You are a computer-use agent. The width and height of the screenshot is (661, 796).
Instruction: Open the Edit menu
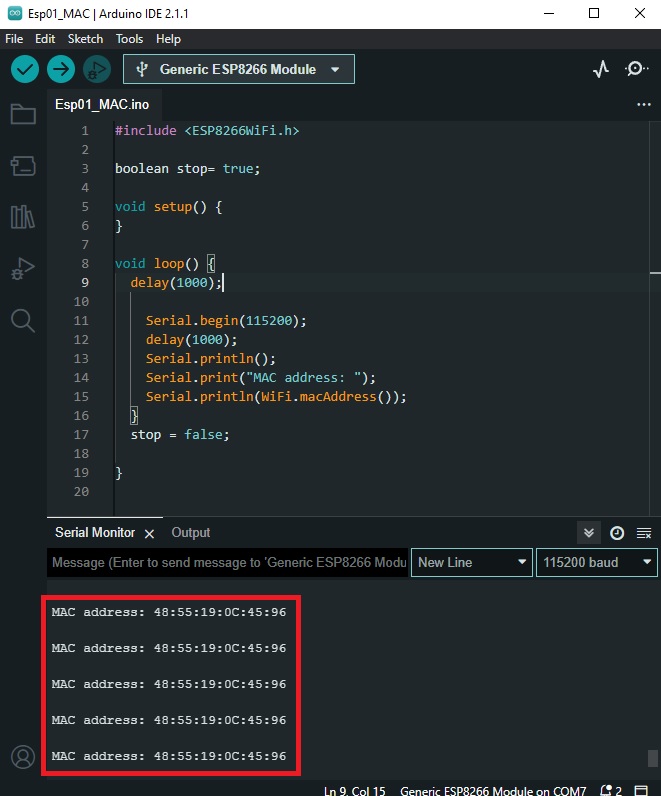coord(45,39)
